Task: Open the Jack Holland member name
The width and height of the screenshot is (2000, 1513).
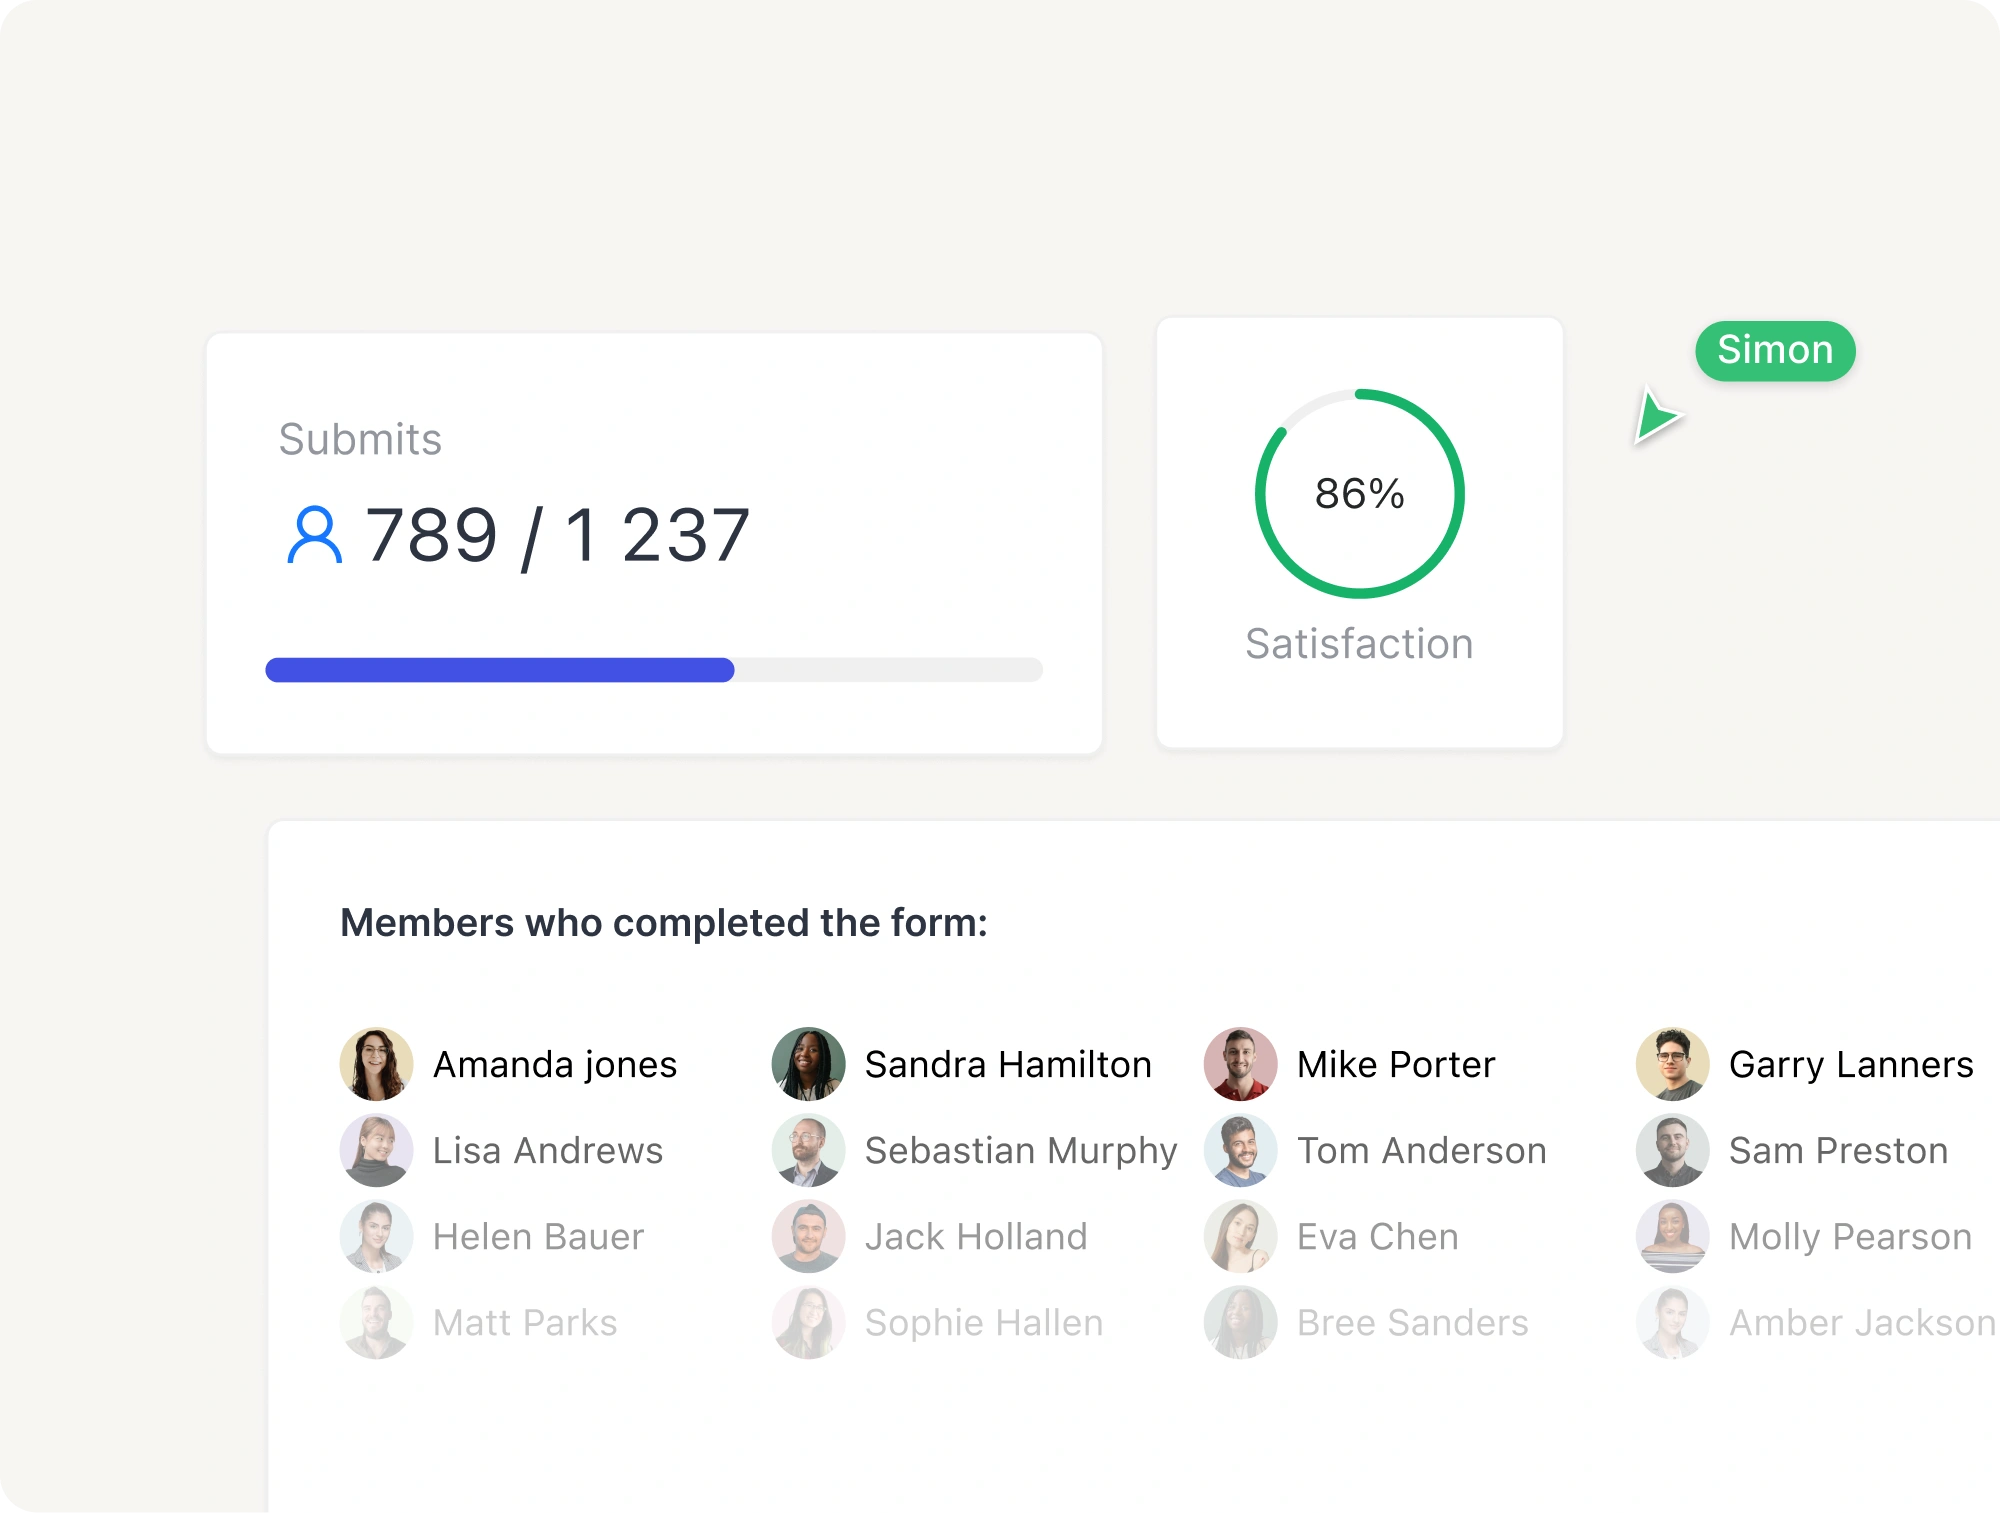Action: coord(976,1237)
